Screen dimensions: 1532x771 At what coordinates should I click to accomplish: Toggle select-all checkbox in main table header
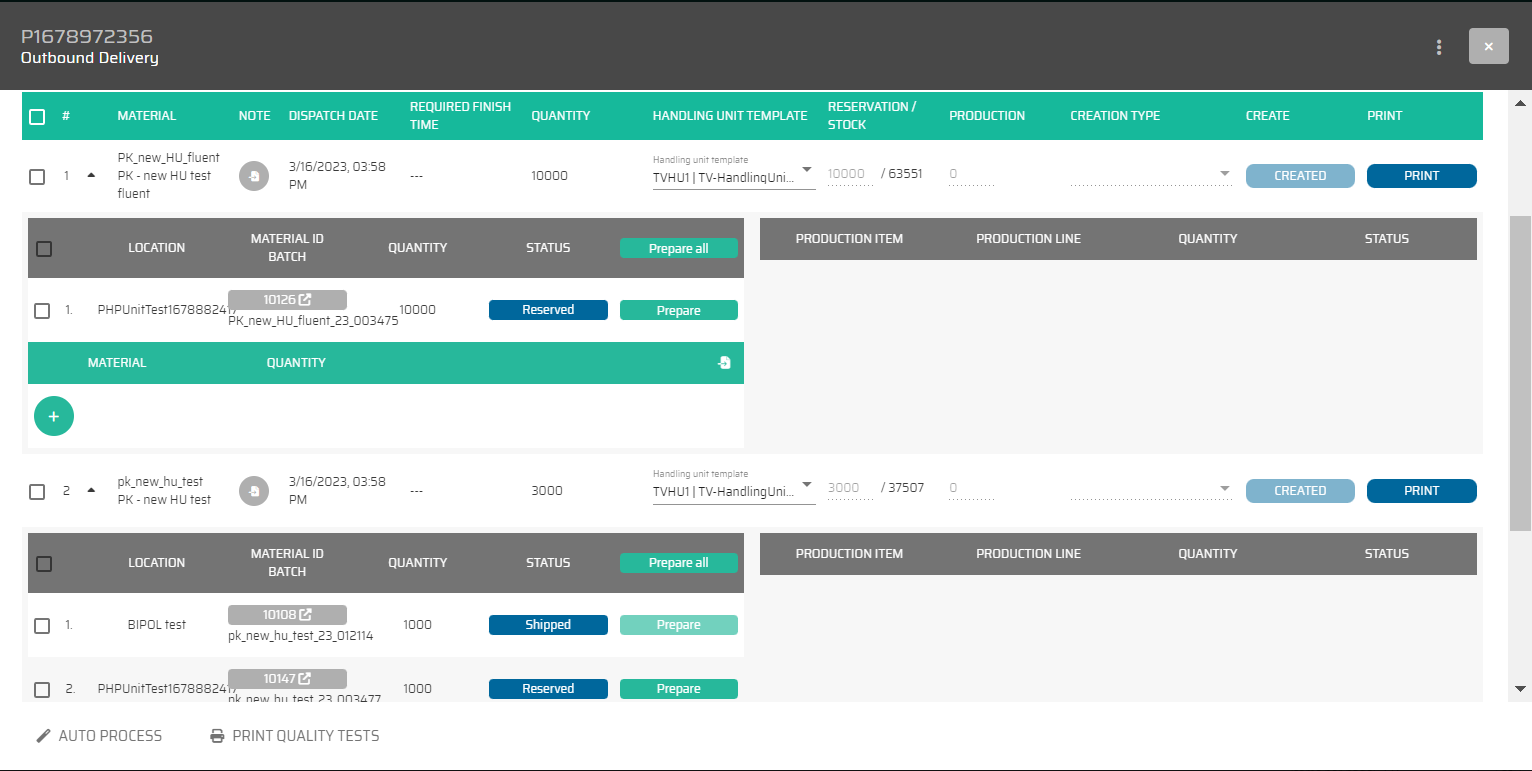coord(37,117)
